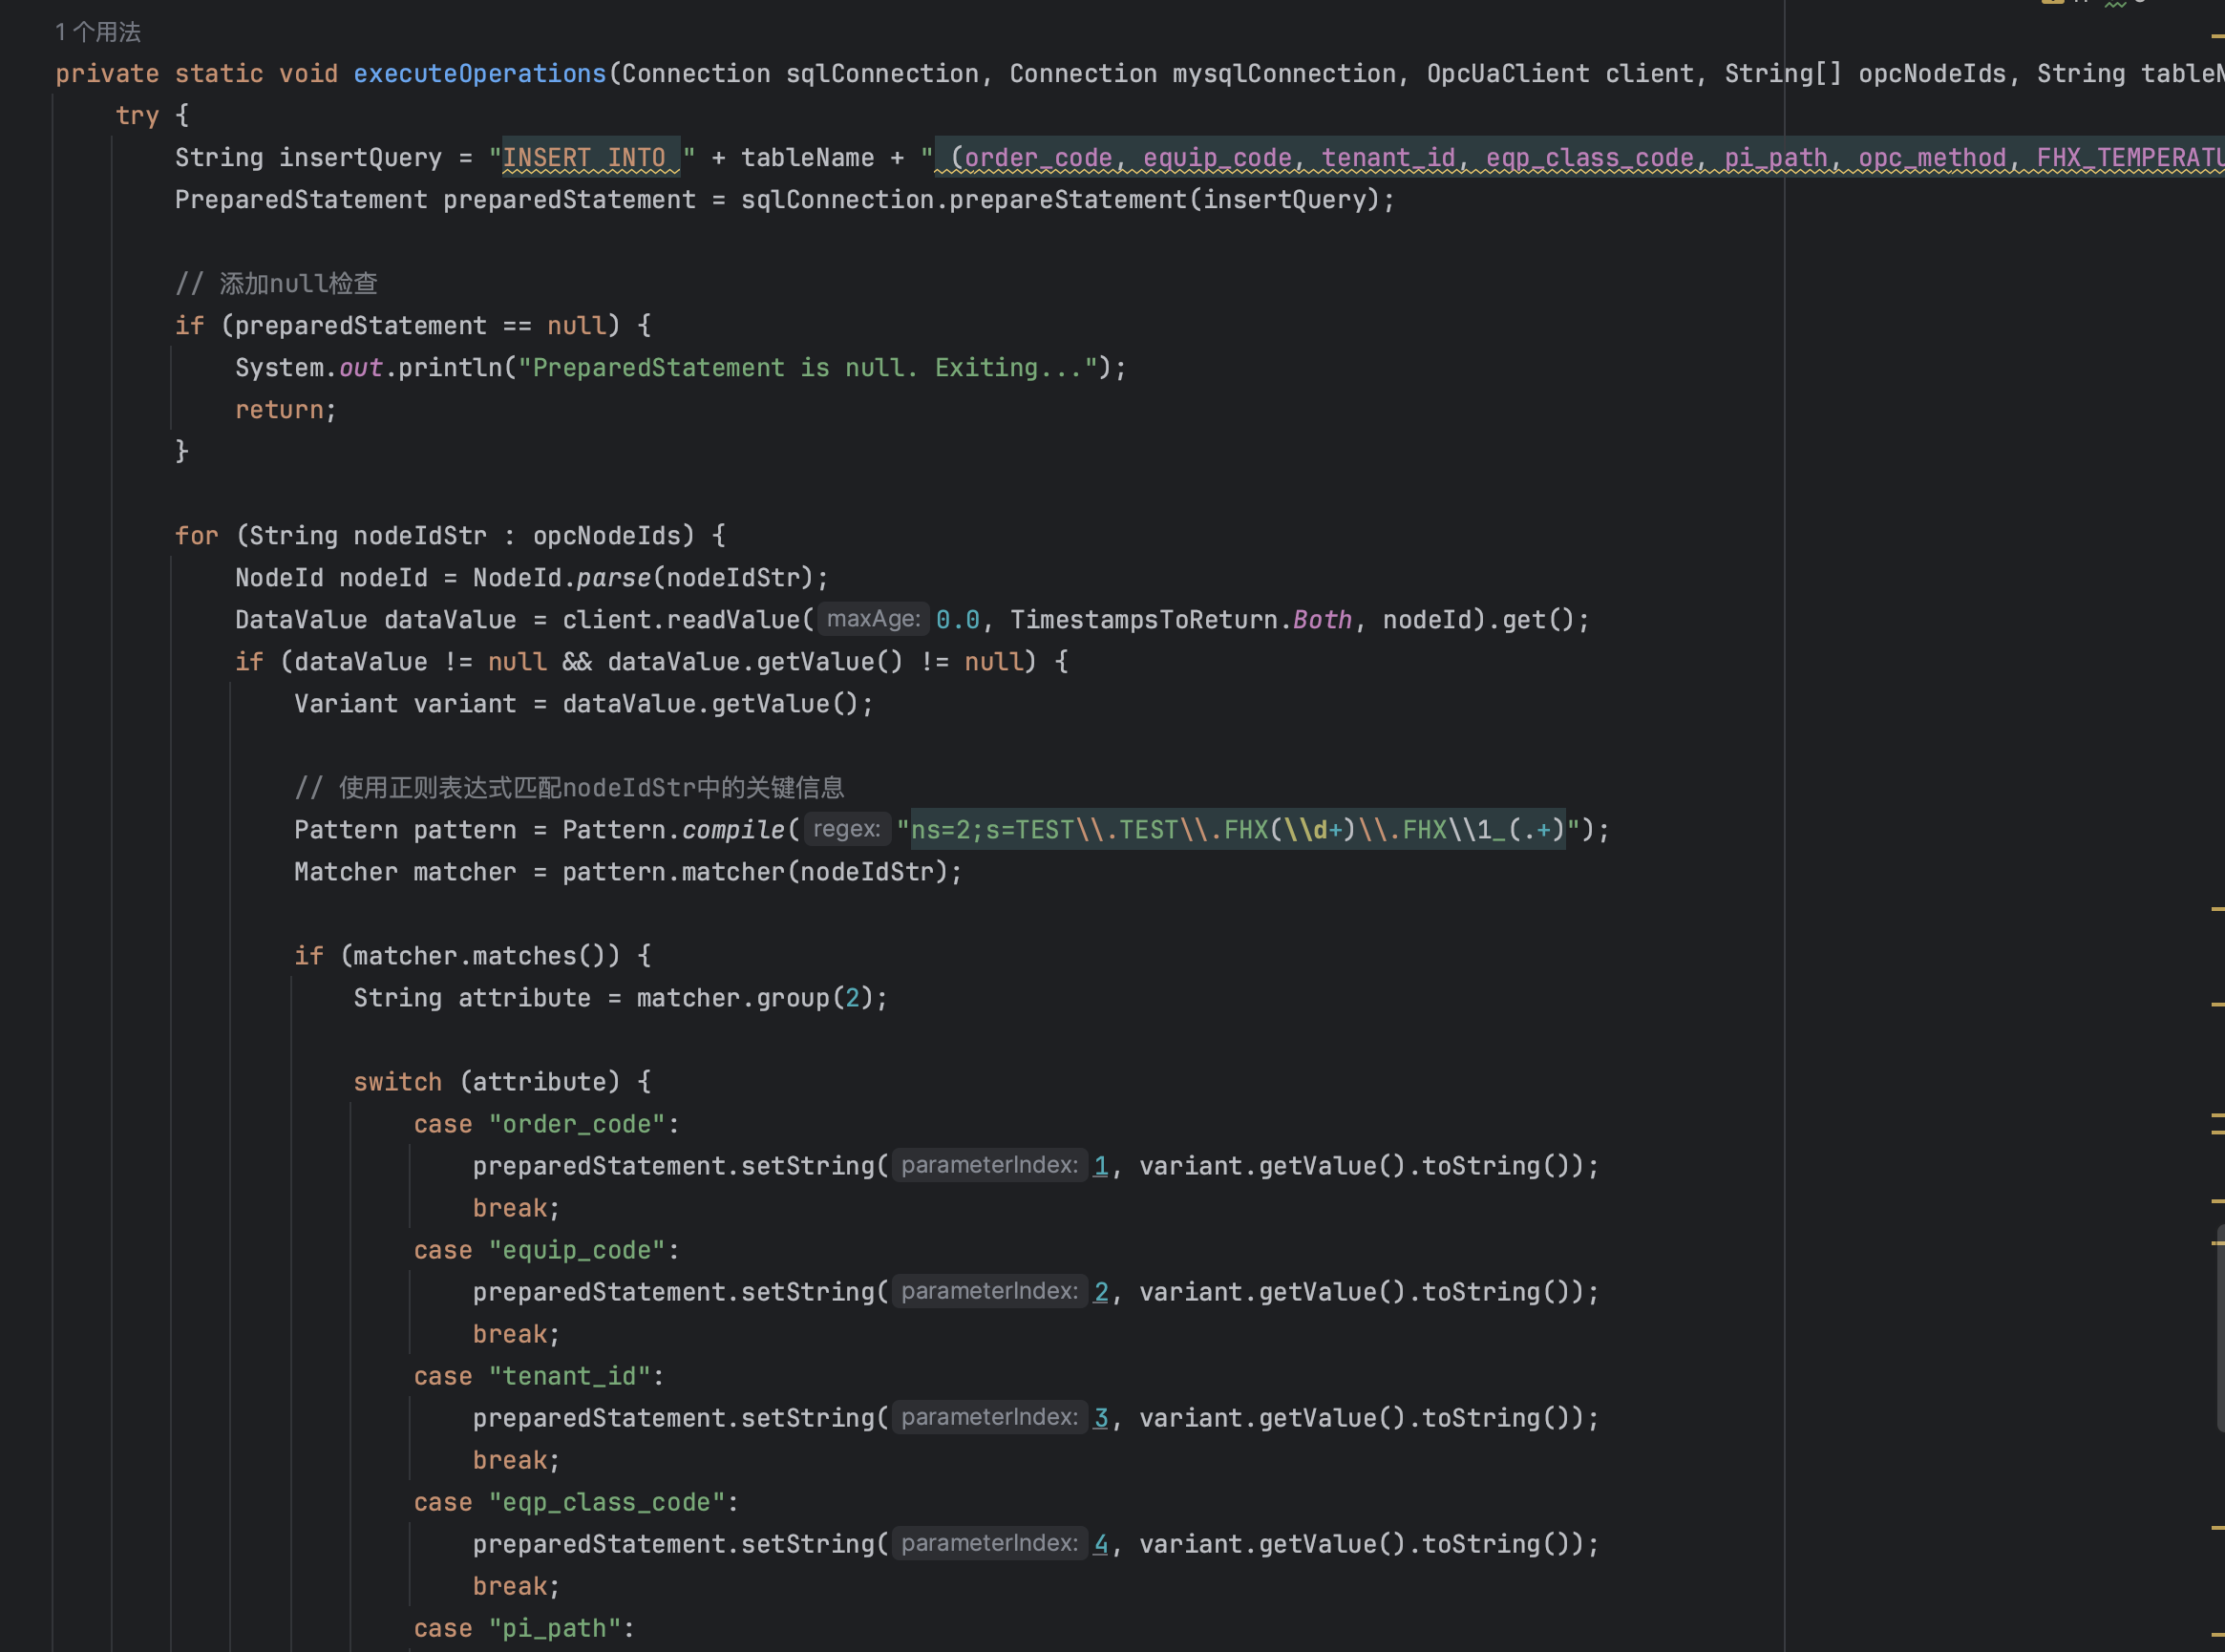Click the Variant variant declaration
2225x1652 pixels.
coord(405,704)
